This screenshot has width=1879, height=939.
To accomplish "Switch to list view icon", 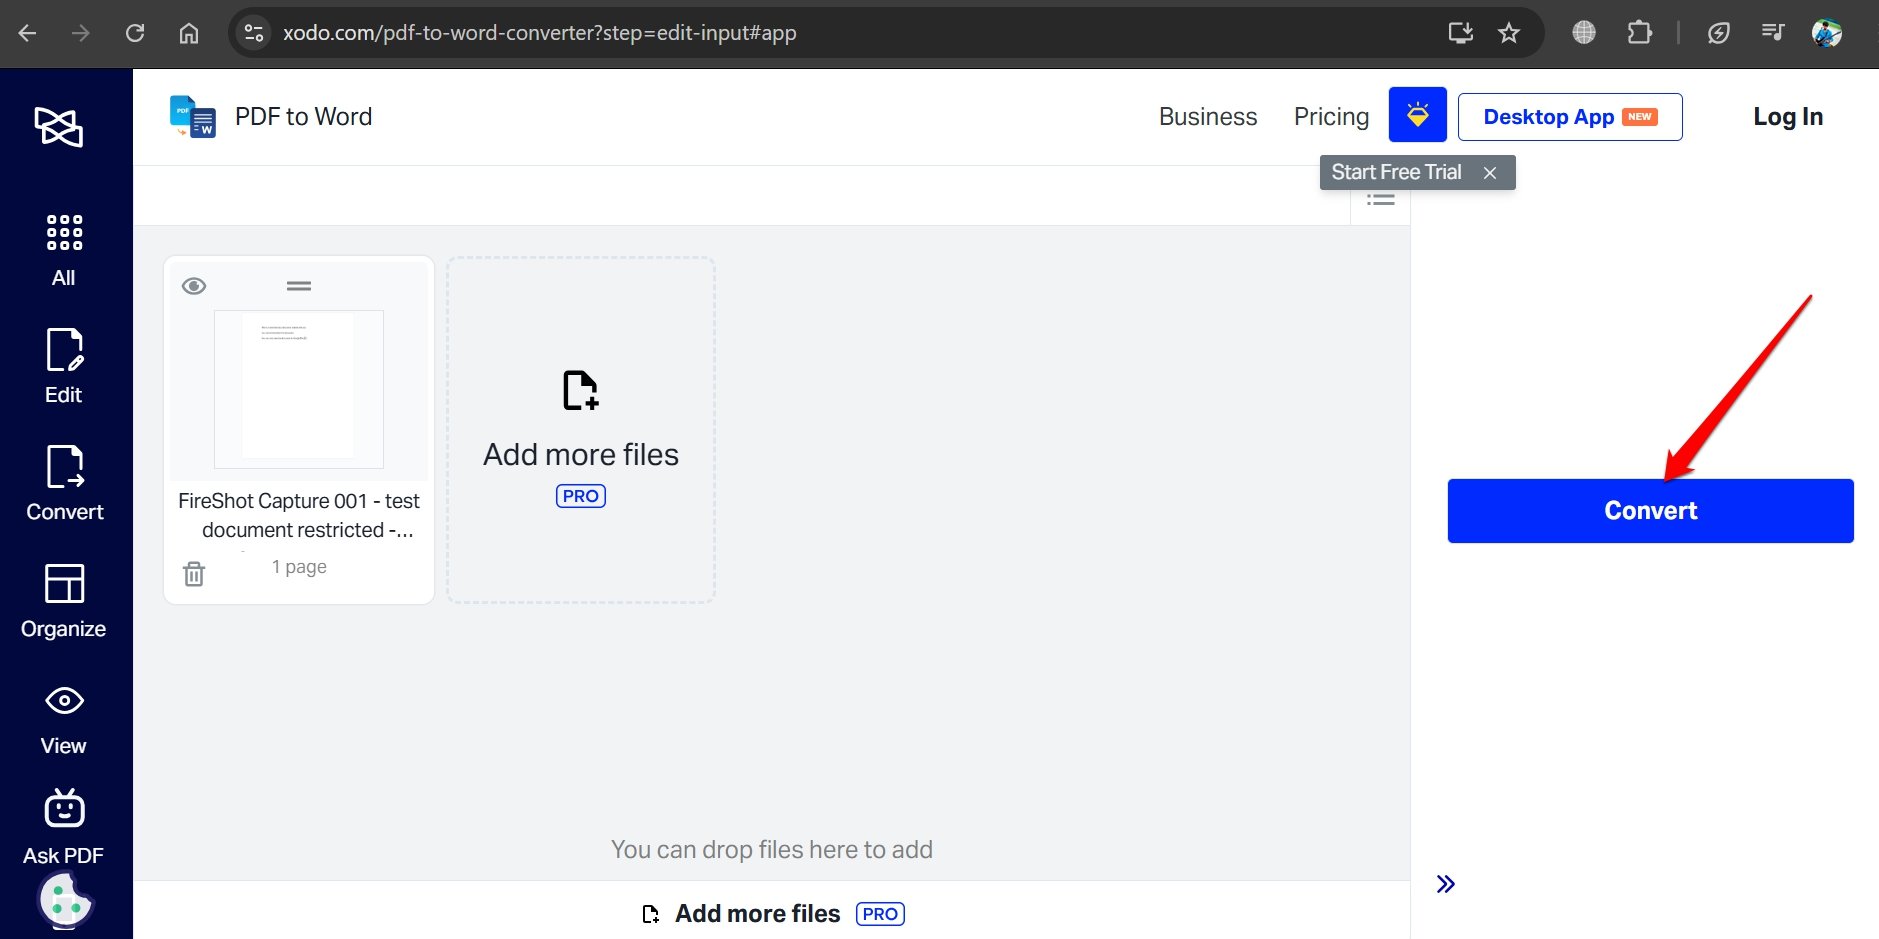I will coord(1381,200).
